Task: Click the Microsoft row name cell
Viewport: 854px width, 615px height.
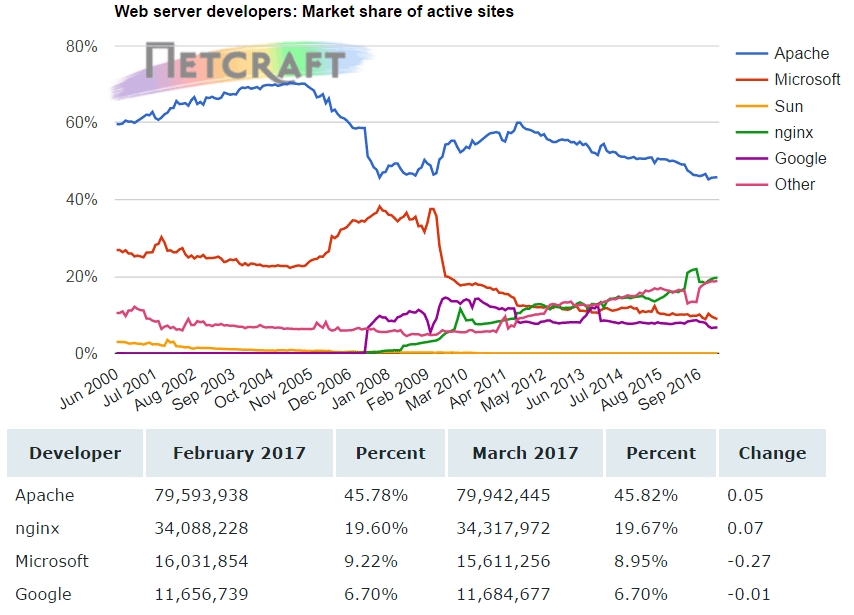Action: point(52,561)
